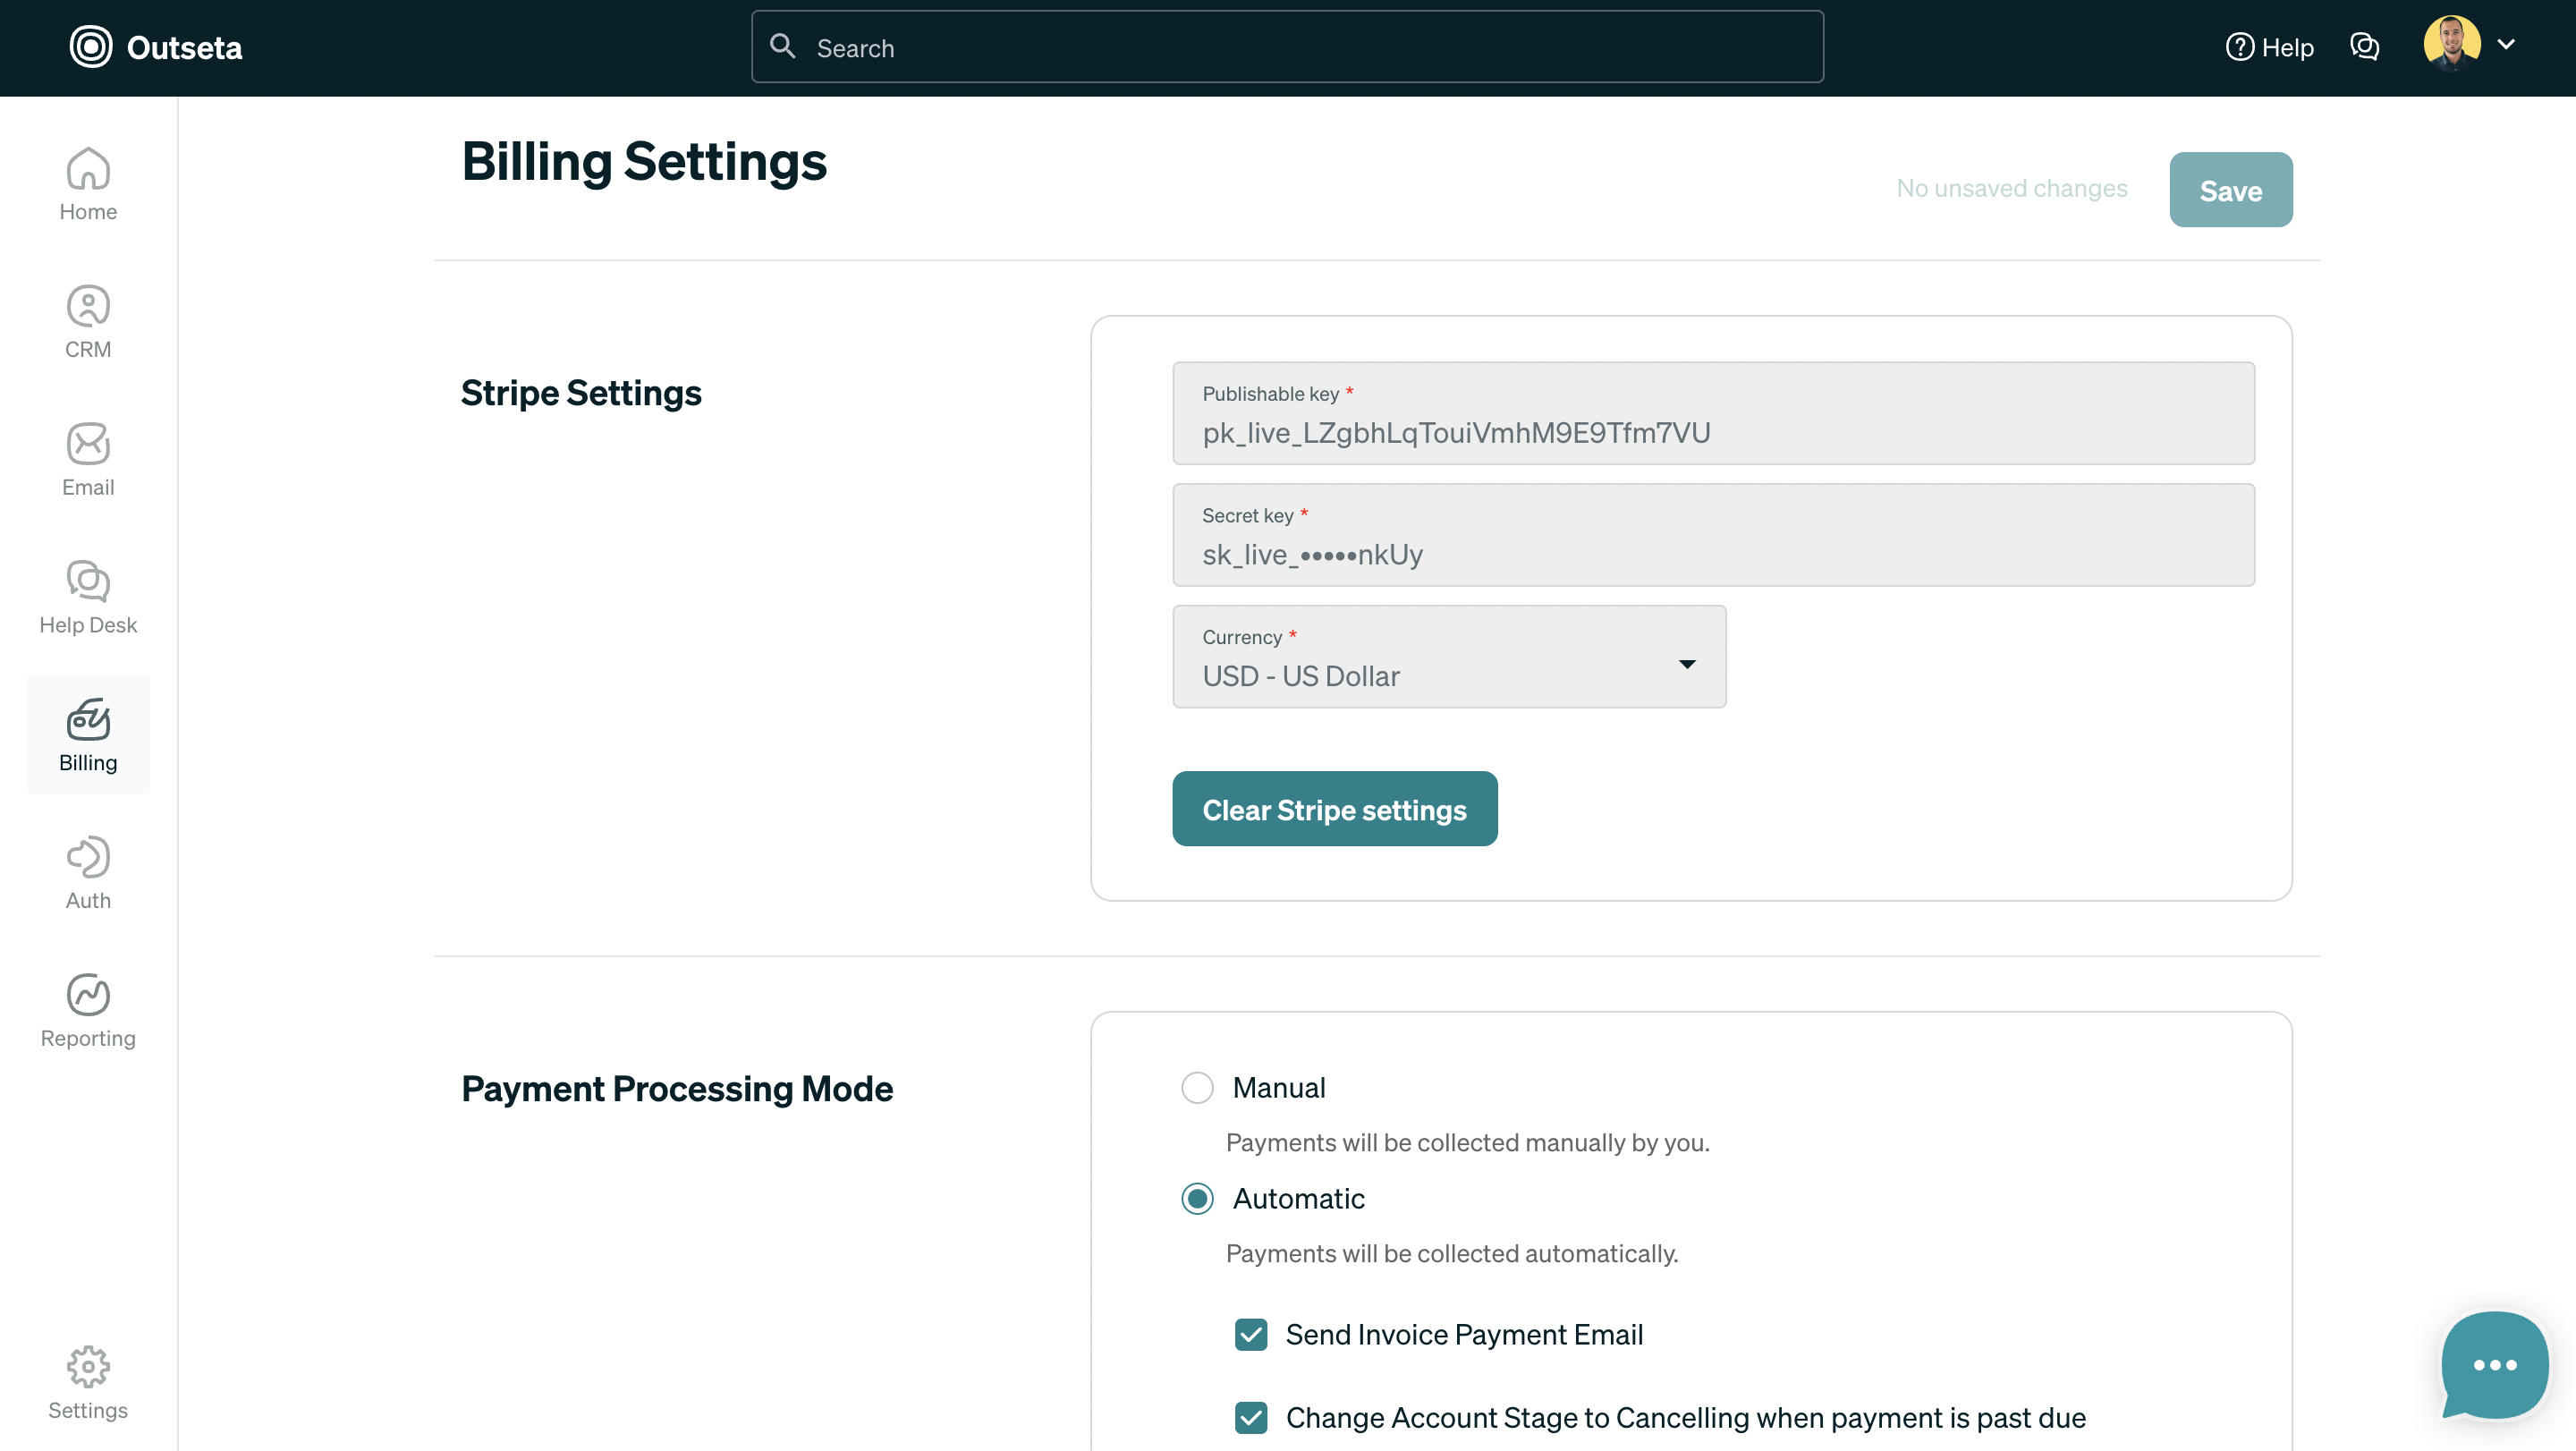2576x1451 pixels.
Task: Click inside the Search field
Action: point(1286,47)
